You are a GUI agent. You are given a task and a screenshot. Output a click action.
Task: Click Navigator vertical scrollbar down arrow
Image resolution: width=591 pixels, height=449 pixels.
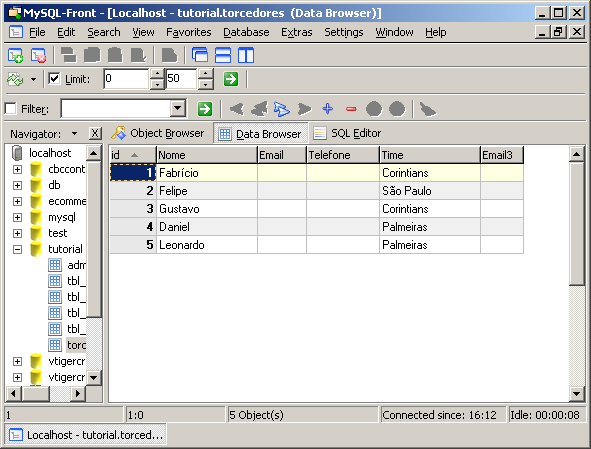point(93,377)
